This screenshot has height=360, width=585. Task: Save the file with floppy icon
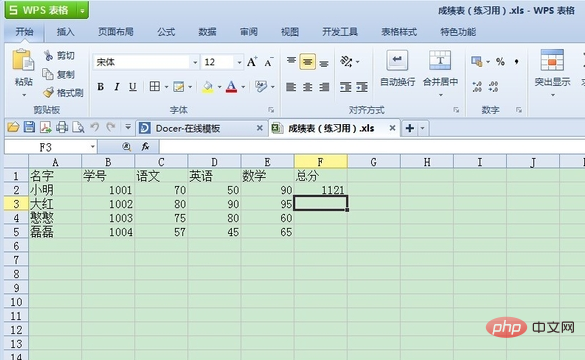pos(29,128)
